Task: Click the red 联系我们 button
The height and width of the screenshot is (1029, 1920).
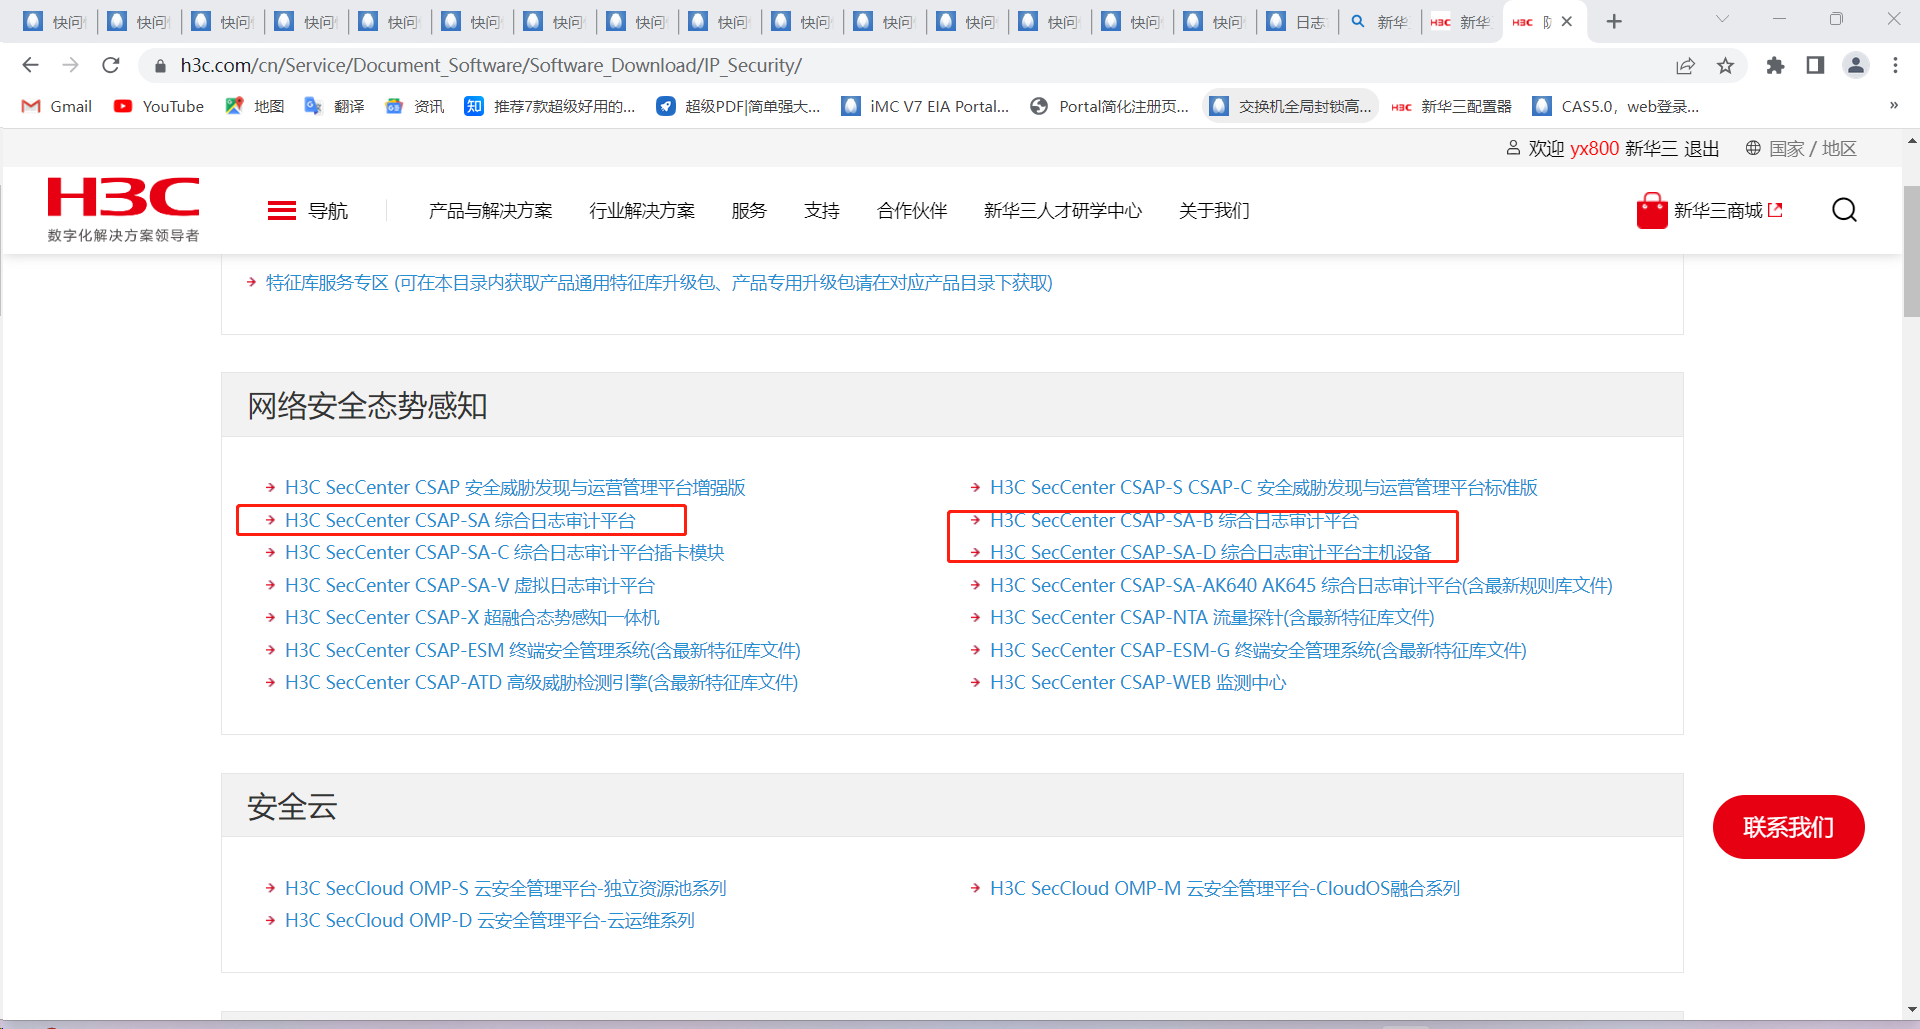Action: (1788, 827)
